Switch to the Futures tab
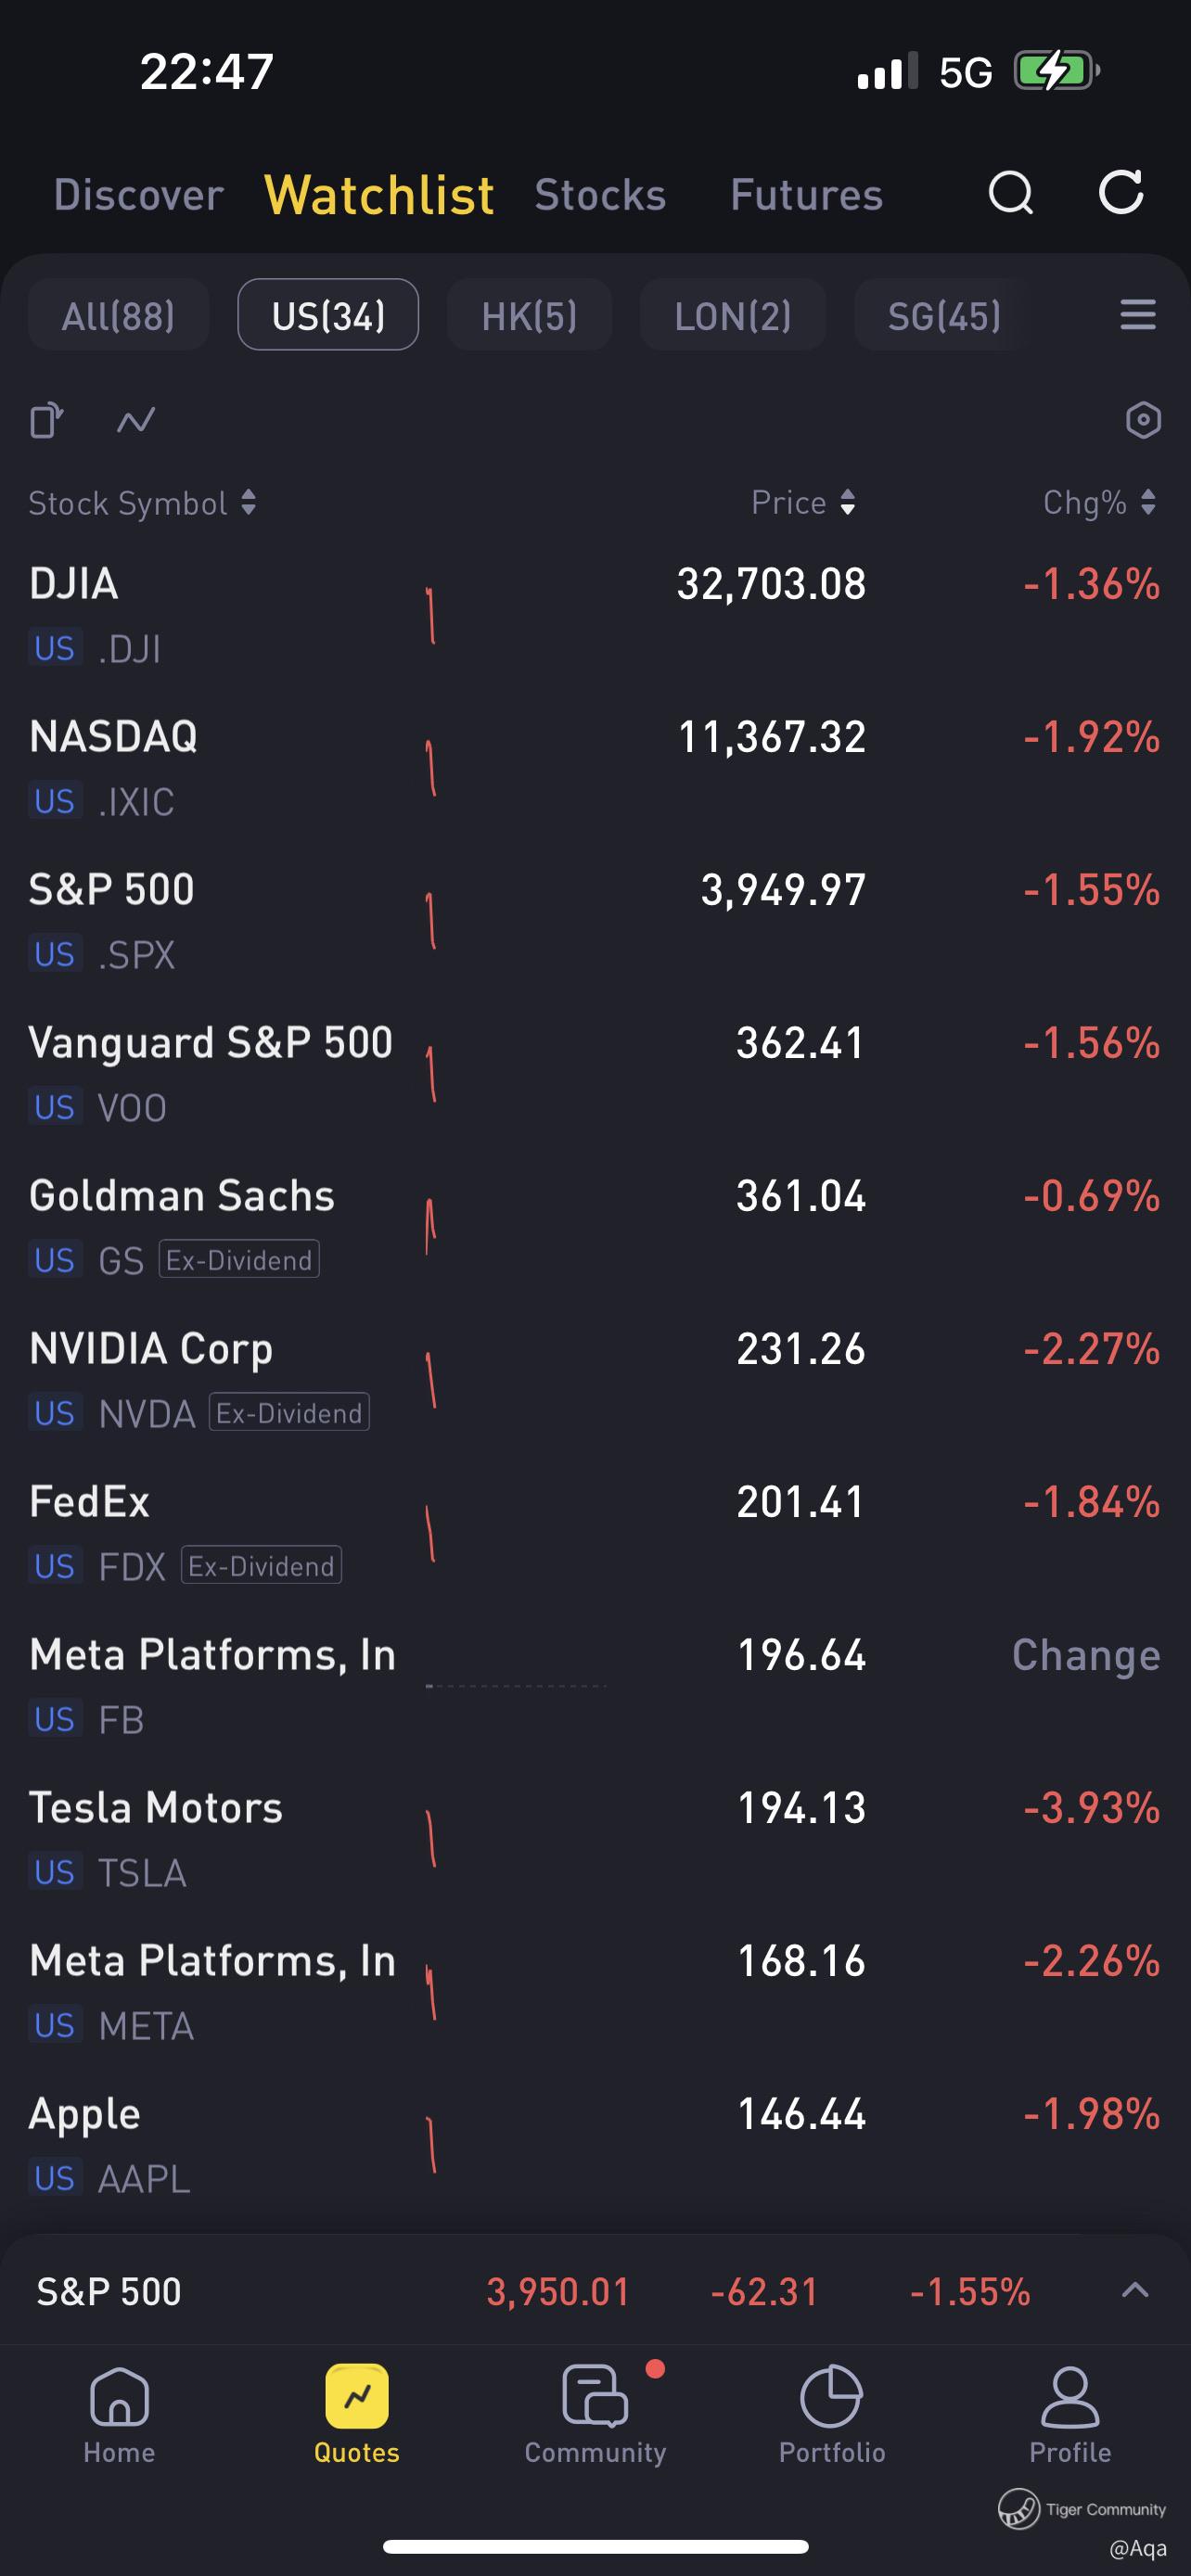Image resolution: width=1191 pixels, height=2576 pixels. (806, 195)
